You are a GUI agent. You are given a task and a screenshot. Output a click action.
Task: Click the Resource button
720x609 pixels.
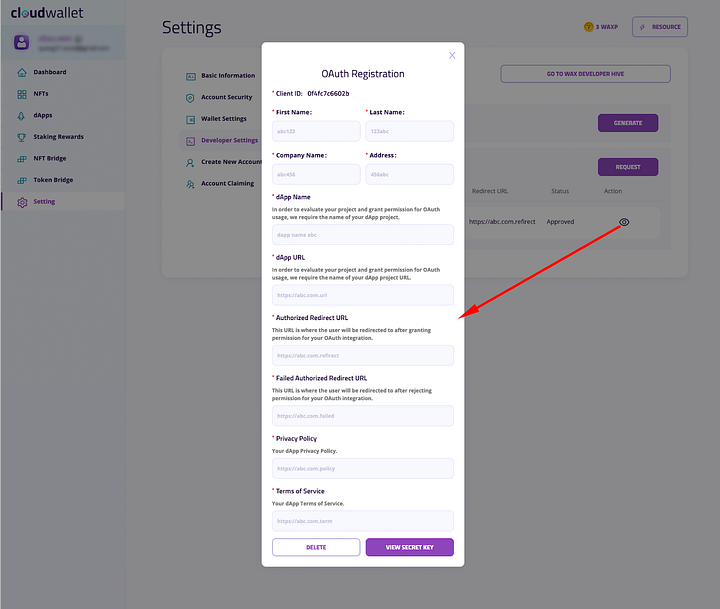[x=660, y=27]
